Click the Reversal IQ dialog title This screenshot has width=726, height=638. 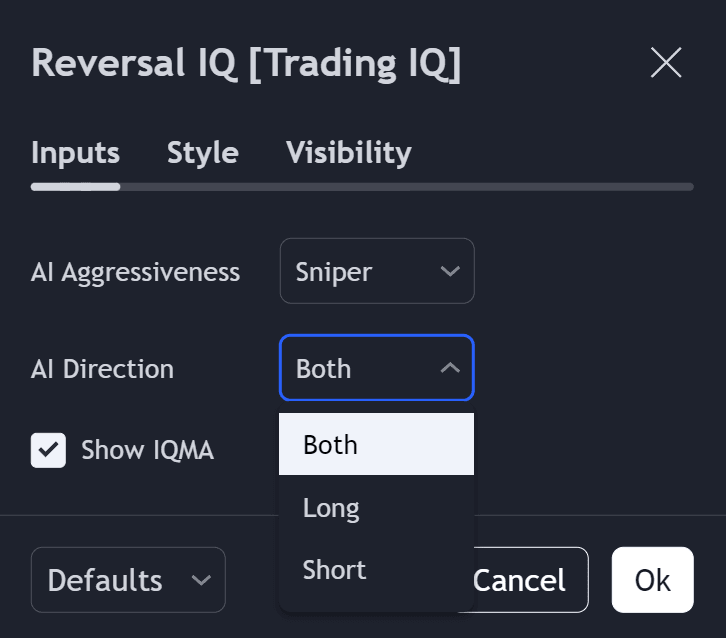click(246, 63)
